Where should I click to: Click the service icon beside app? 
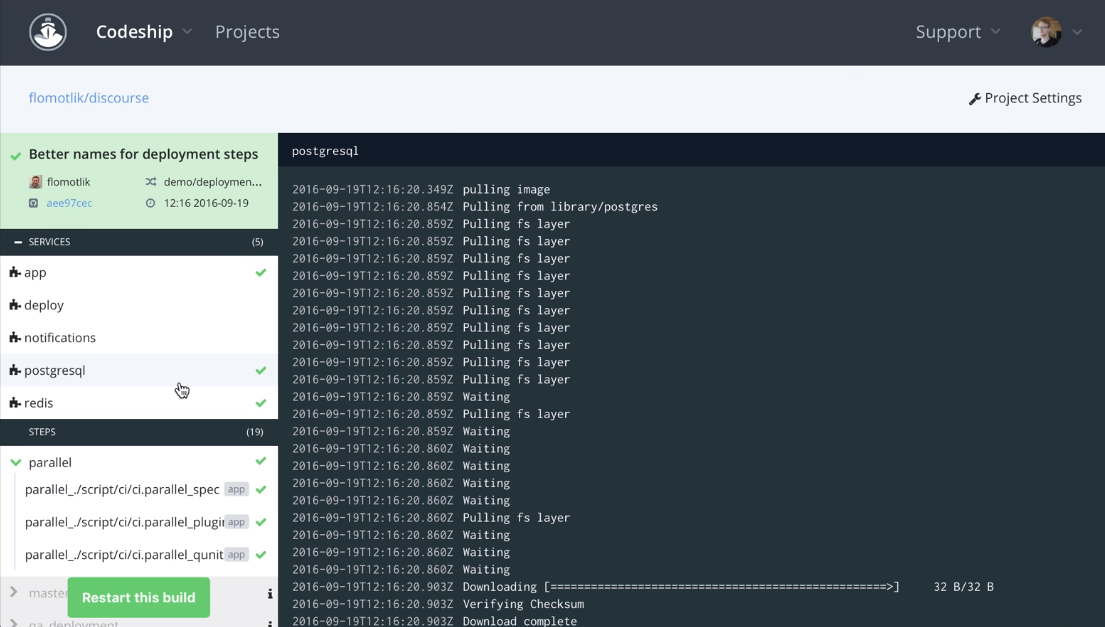pyautogui.click(x=16, y=272)
